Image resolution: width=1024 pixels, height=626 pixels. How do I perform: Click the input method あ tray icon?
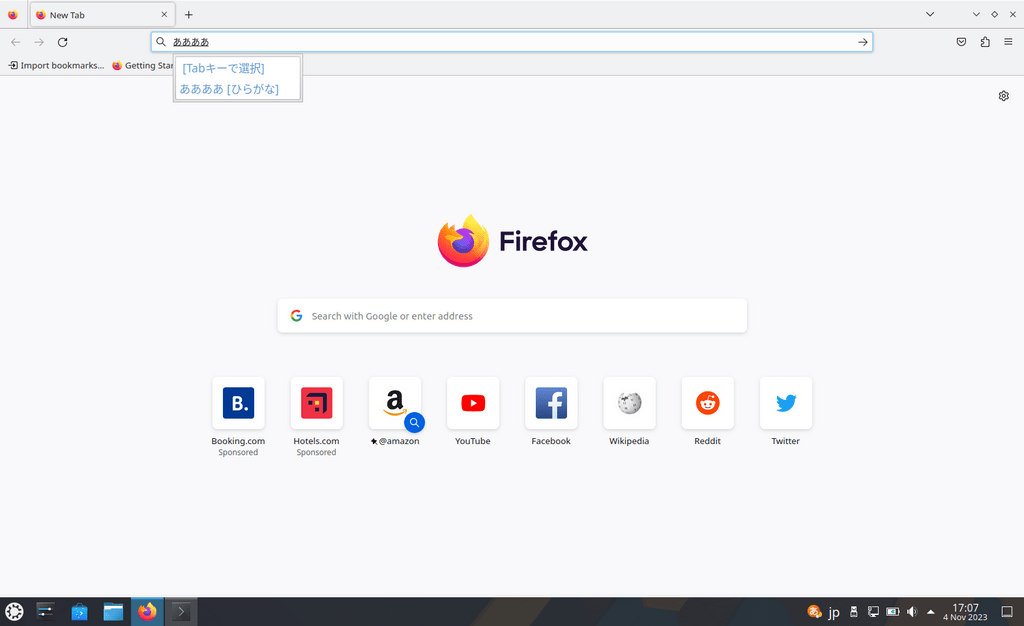tap(814, 612)
